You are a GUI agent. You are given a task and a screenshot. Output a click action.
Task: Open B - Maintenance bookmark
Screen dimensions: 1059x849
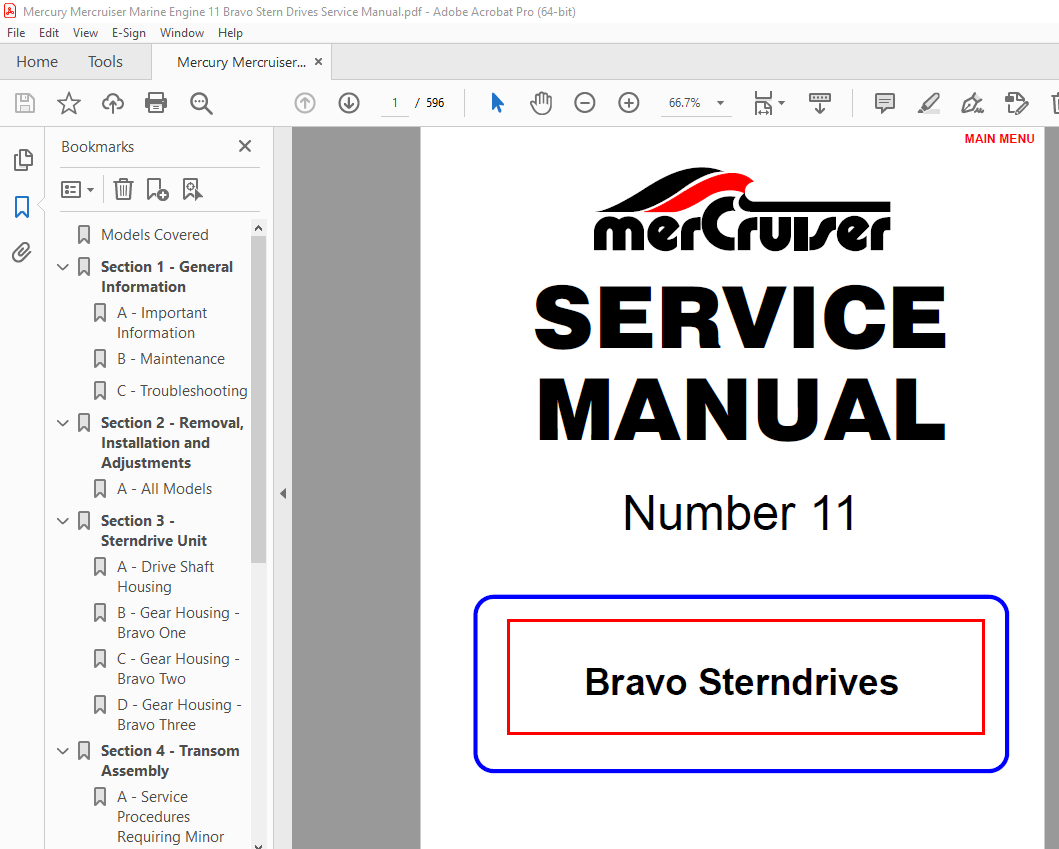170,359
